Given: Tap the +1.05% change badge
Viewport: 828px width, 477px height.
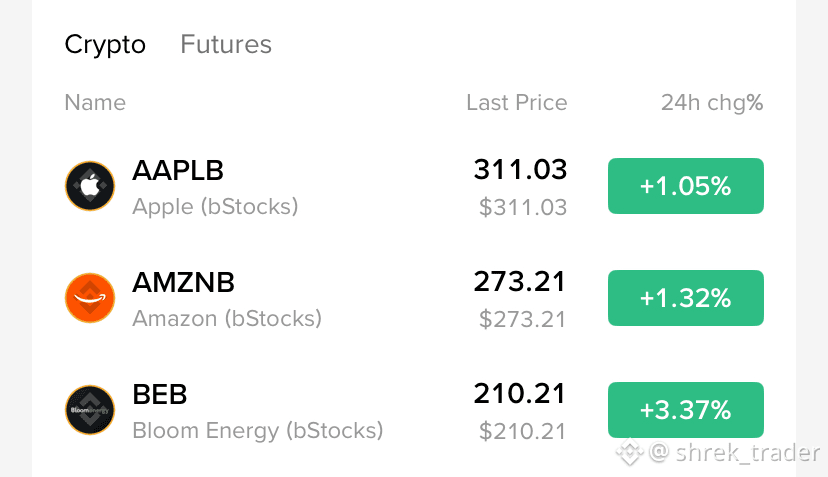Looking at the screenshot, I should coord(685,186).
